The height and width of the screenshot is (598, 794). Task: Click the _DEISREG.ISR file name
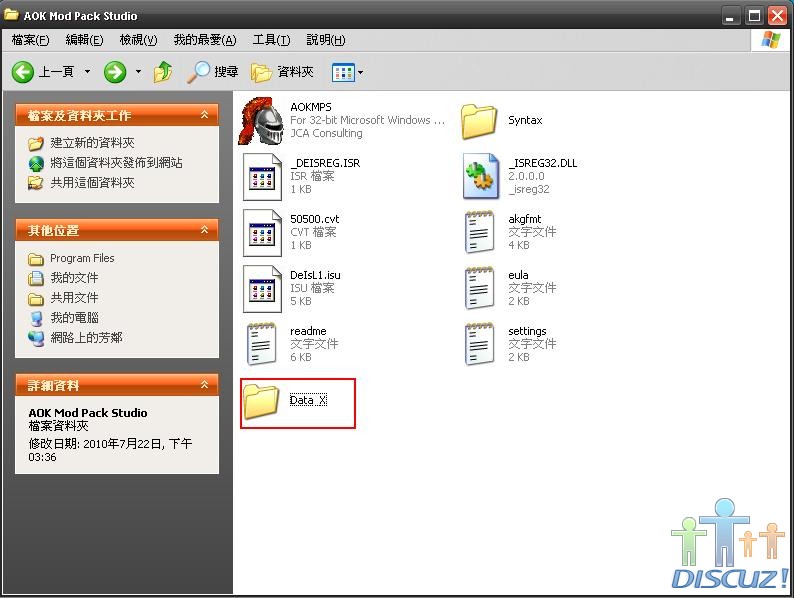pos(325,163)
